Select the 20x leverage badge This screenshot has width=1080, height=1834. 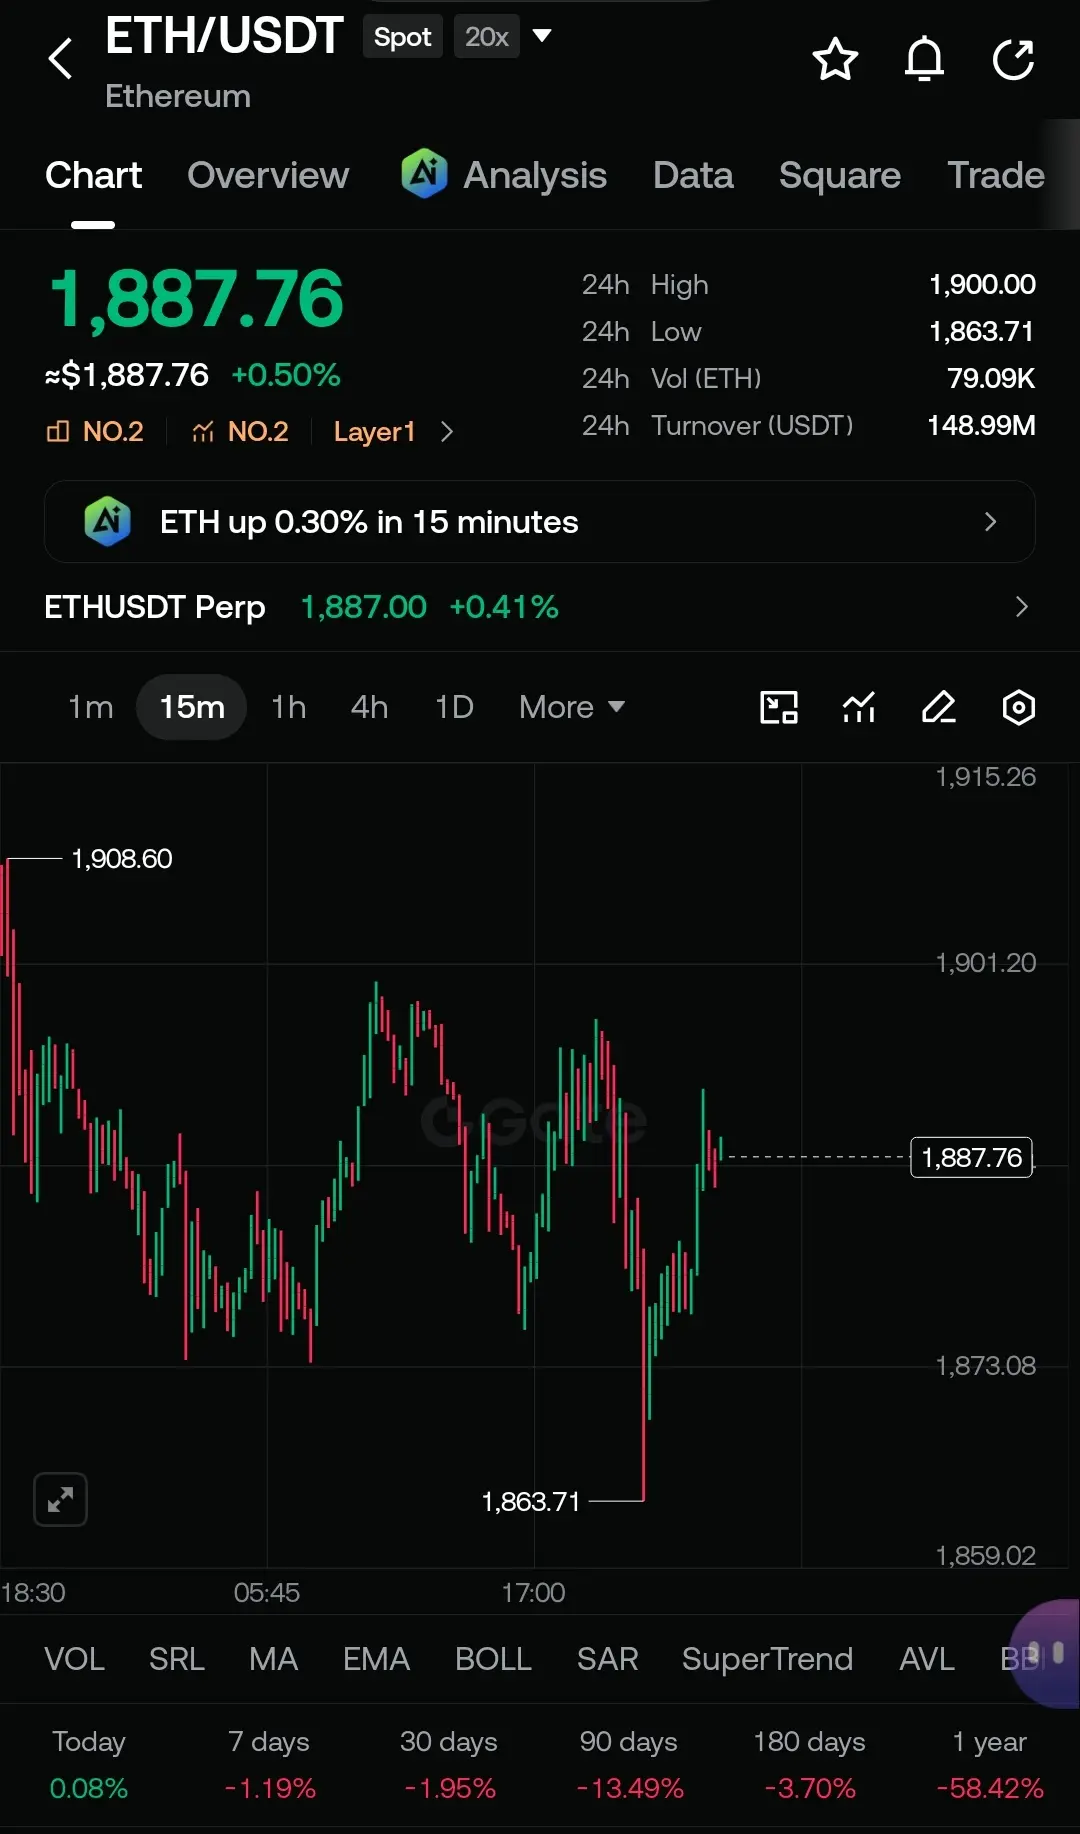[x=487, y=37]
